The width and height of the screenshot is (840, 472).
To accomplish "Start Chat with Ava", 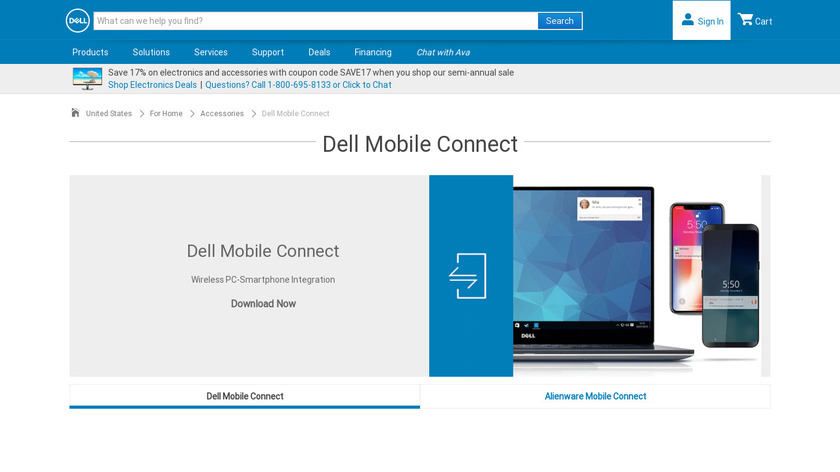I will (x=443, y=53).
